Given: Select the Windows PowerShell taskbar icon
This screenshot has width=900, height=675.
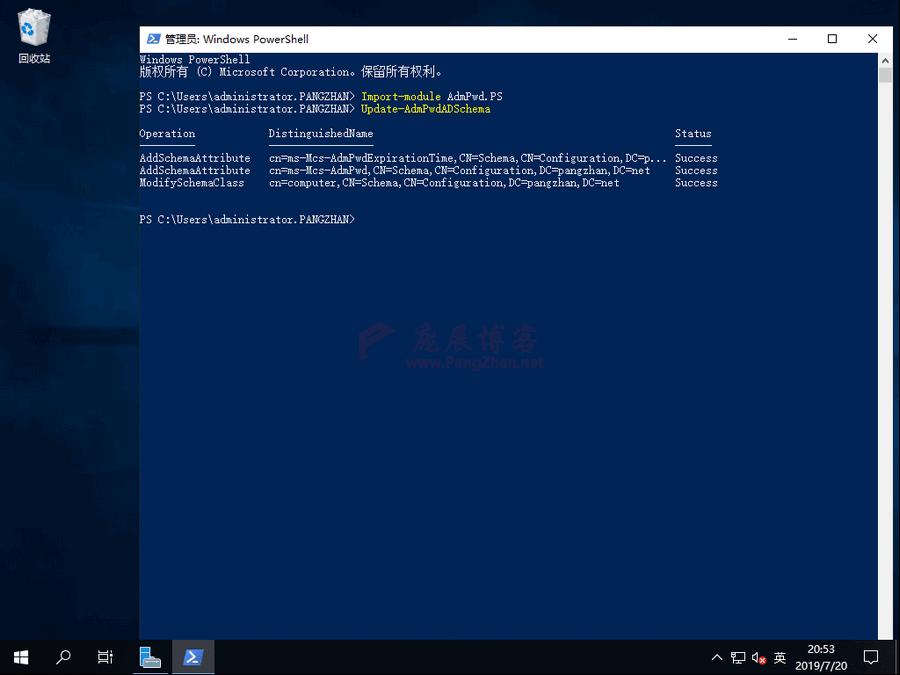Looking at the screenshot, I should [x=193, y=657].
